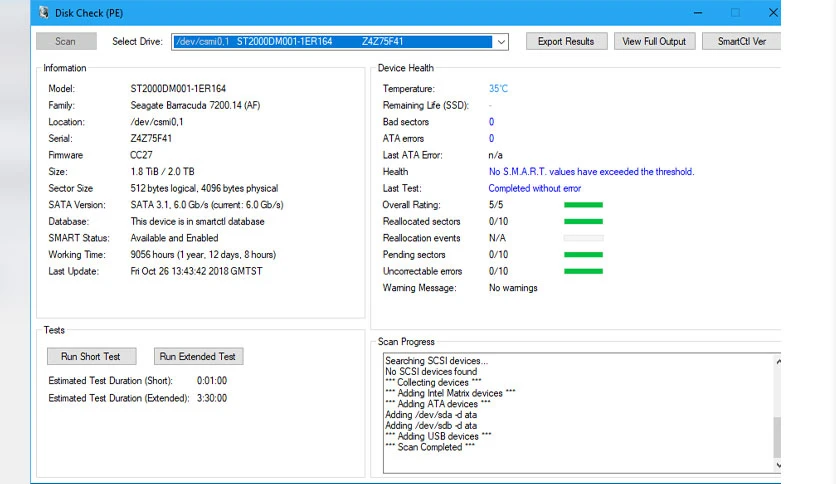Click the 'No SCSI devices found' log line
The image size is (836, 484).
[431, 372]
